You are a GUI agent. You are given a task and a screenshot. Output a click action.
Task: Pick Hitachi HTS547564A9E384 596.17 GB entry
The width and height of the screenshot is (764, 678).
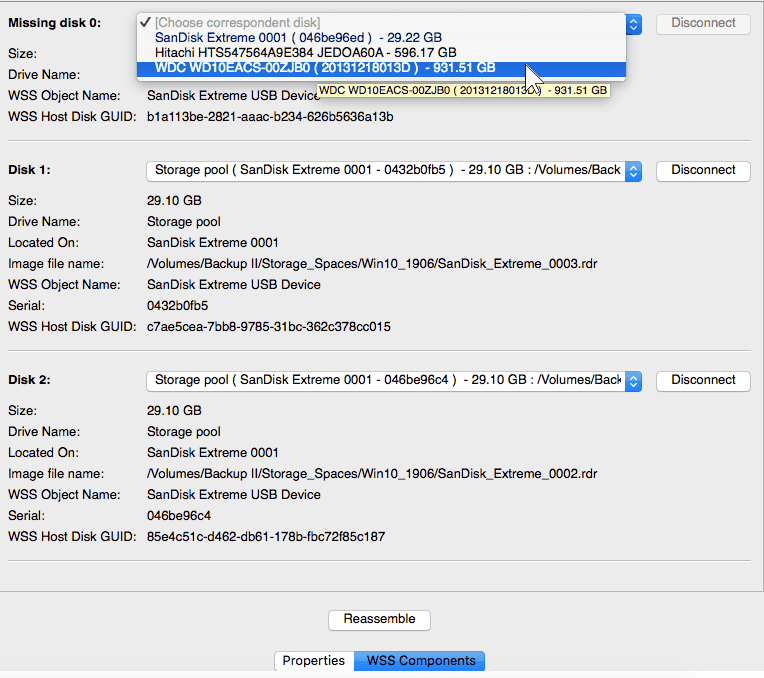coord(381,53)
